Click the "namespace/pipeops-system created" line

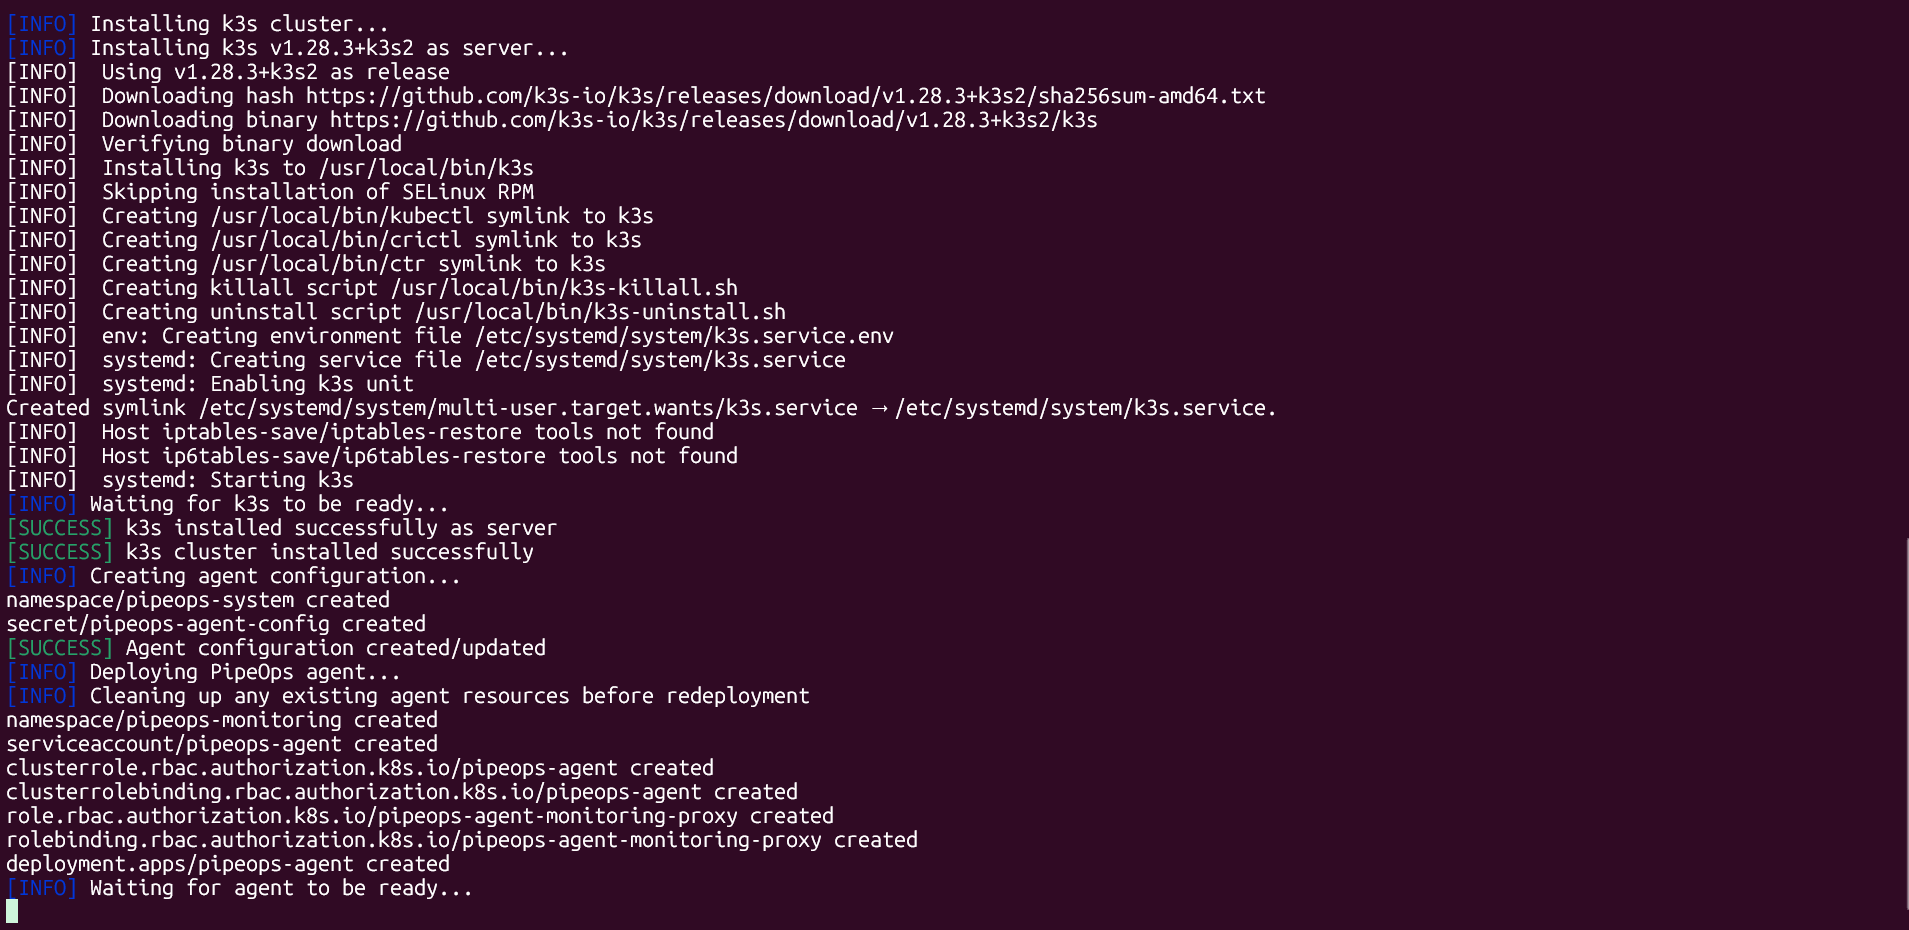pyautogui.click(x=198, y=600)
